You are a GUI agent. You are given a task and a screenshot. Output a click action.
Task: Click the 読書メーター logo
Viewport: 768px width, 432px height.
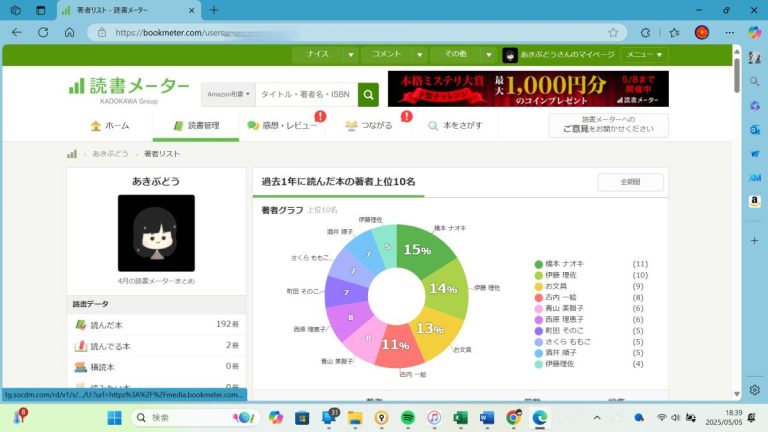(x=129, y=88)
